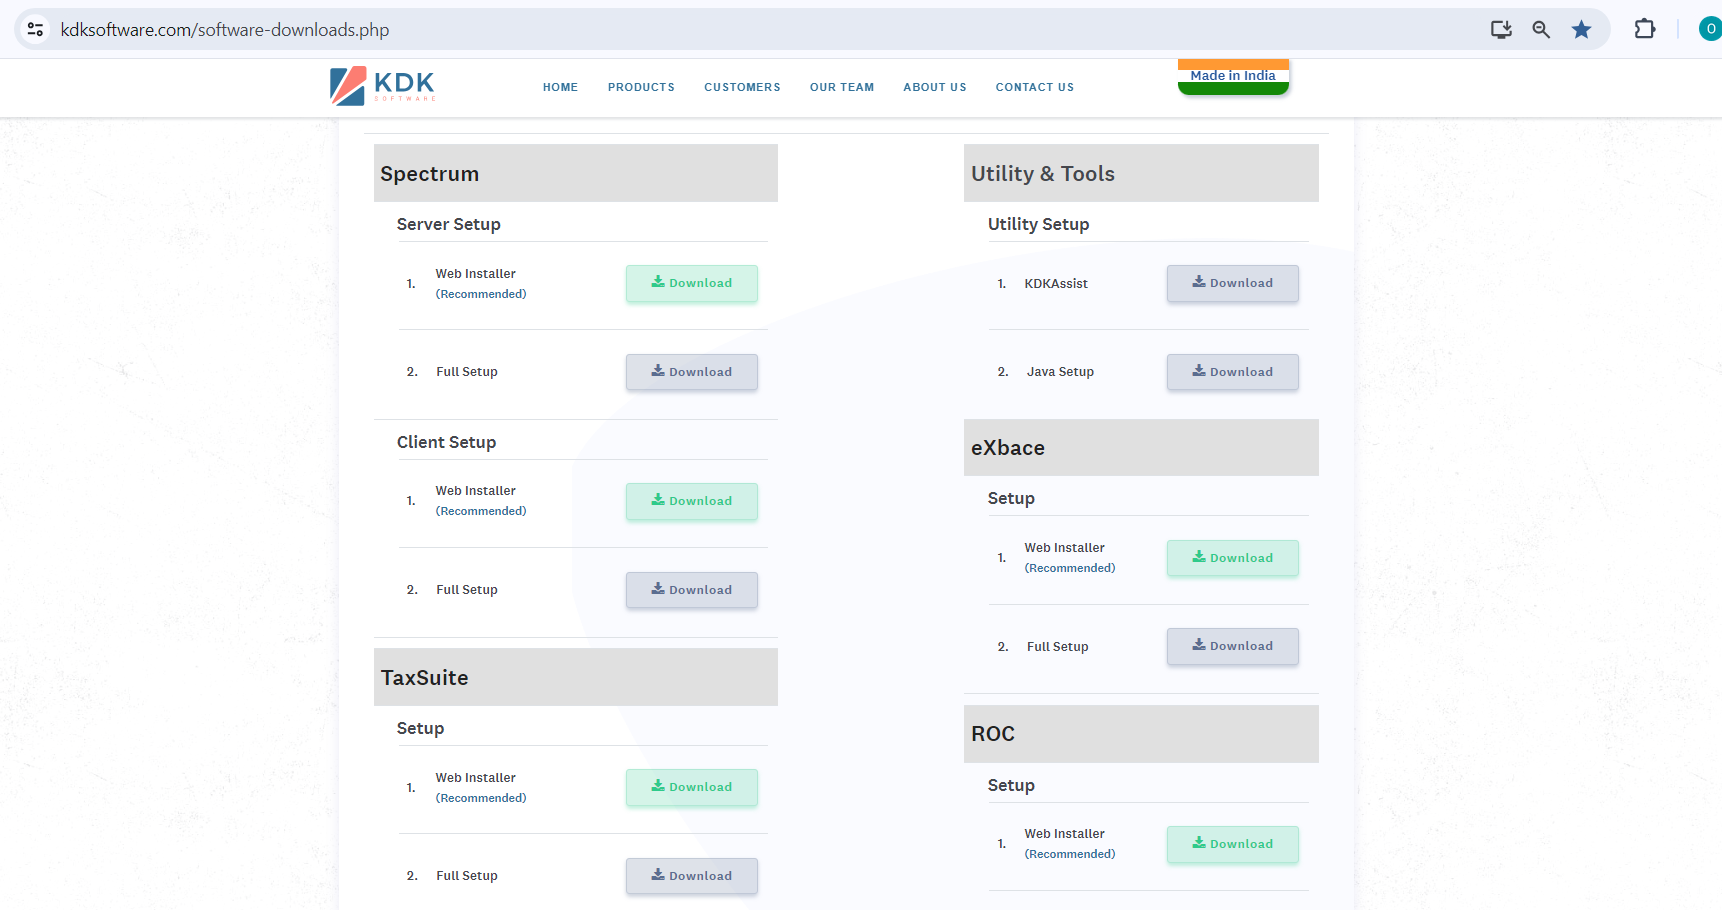This screenshot has height=910, width=1722.
Task: Click the Made in India flag badge
Action: click(x=1233, y=77)
